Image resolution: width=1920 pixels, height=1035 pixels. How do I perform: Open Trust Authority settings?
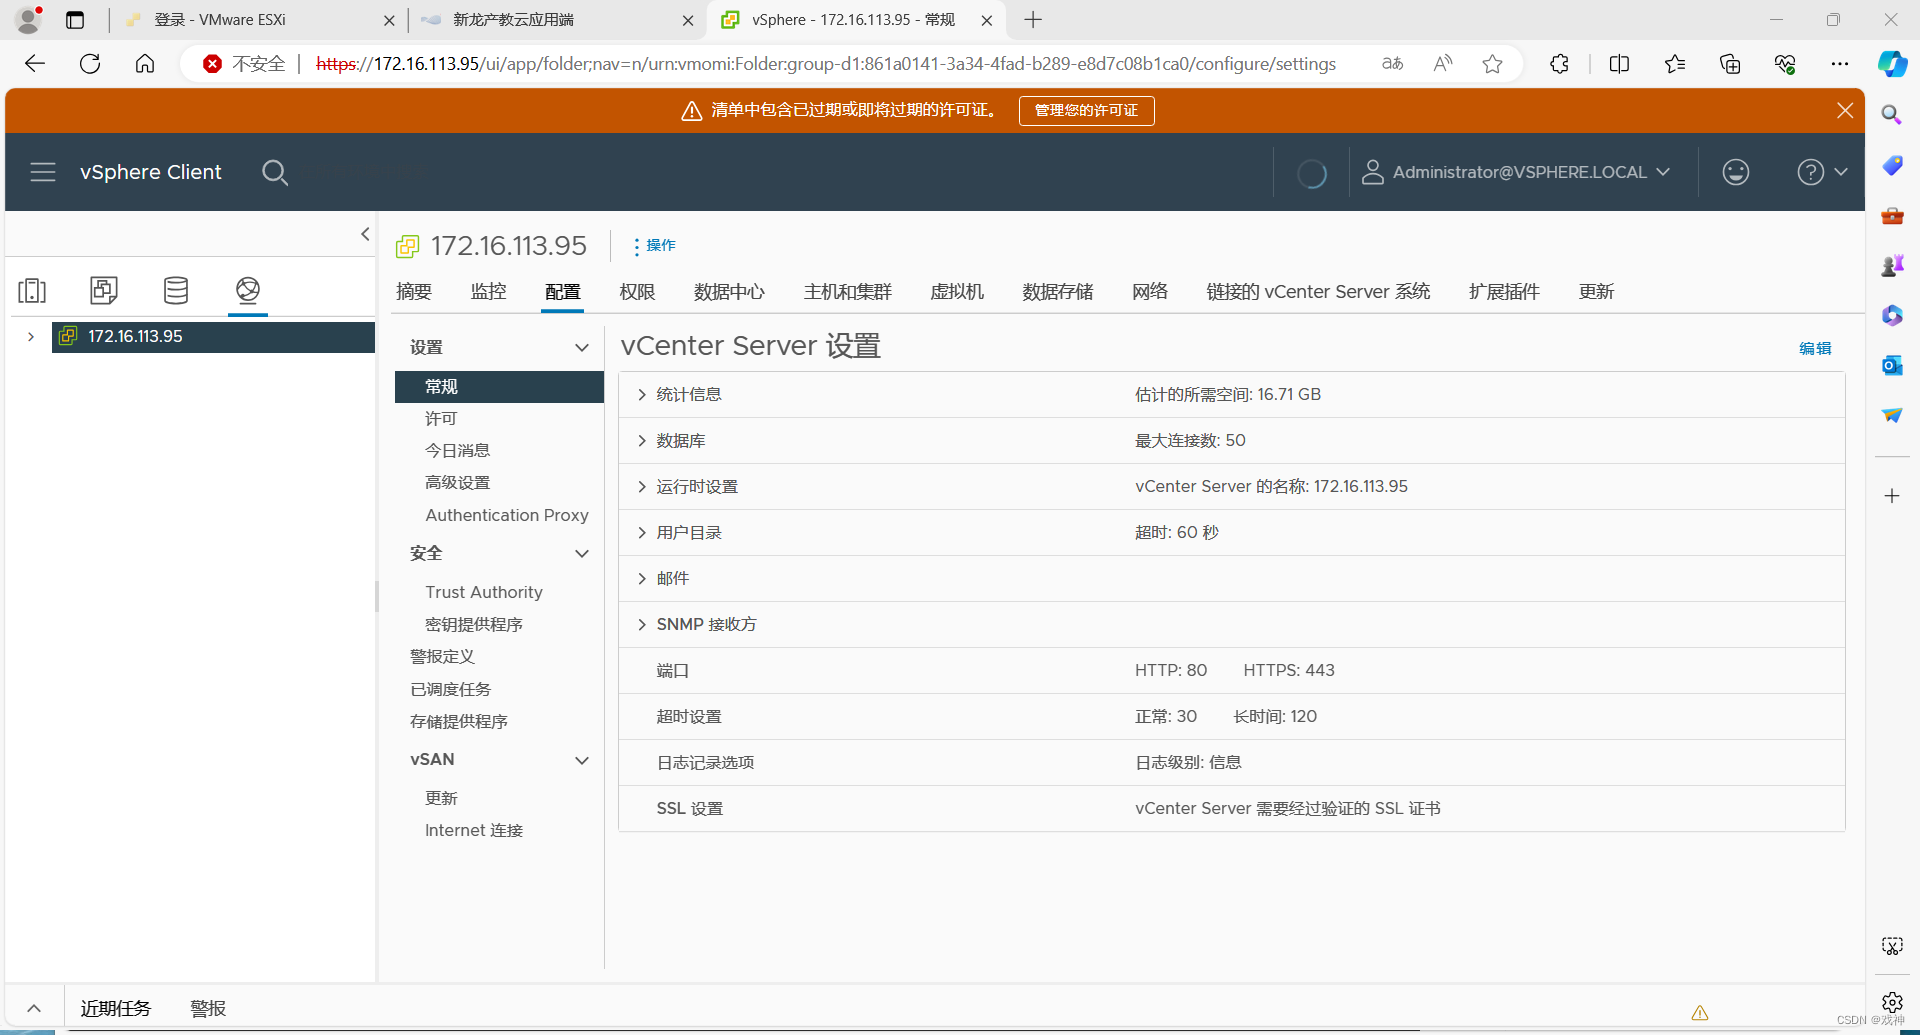[484, 592]
